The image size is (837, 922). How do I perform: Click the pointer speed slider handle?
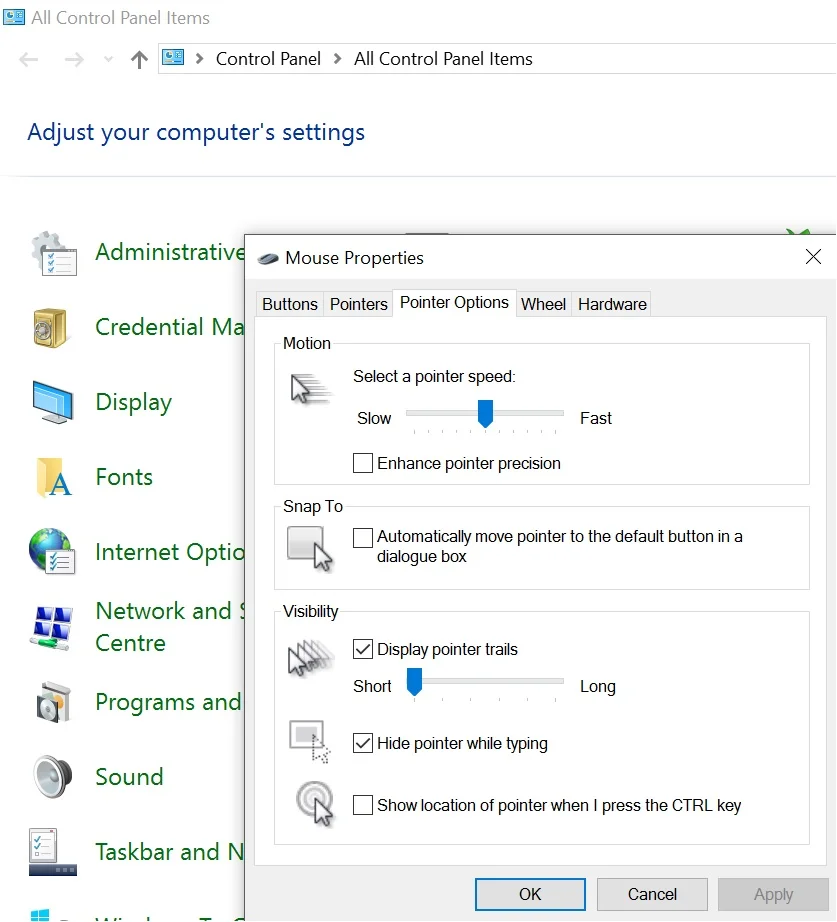[x=485, y=413]
